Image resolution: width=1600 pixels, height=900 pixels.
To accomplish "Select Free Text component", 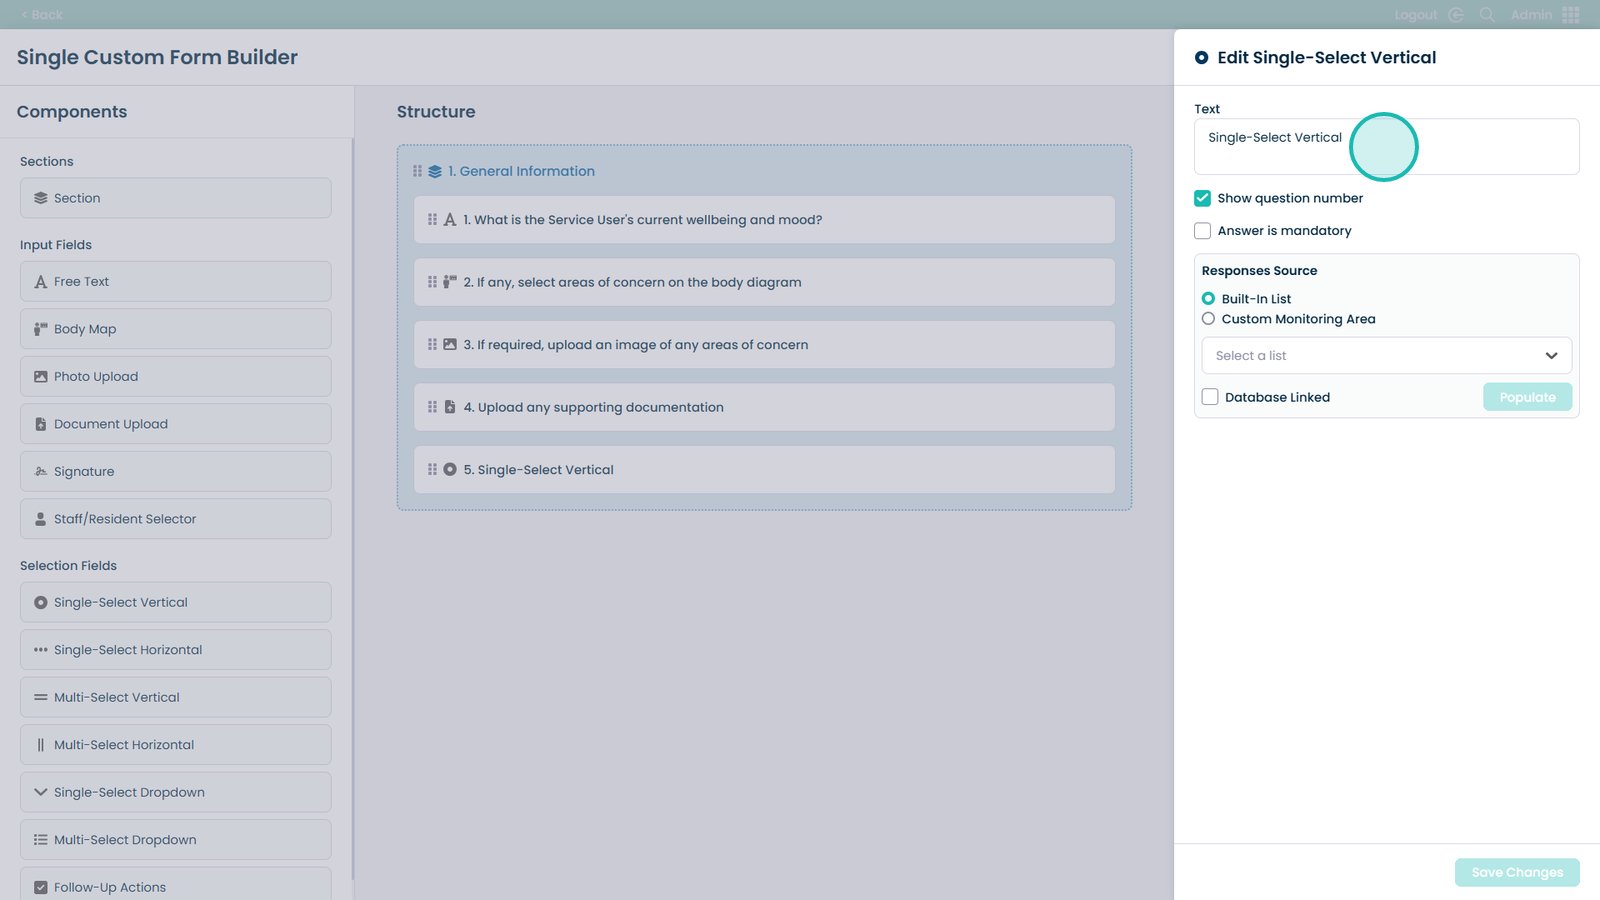I will click(176, 282).
